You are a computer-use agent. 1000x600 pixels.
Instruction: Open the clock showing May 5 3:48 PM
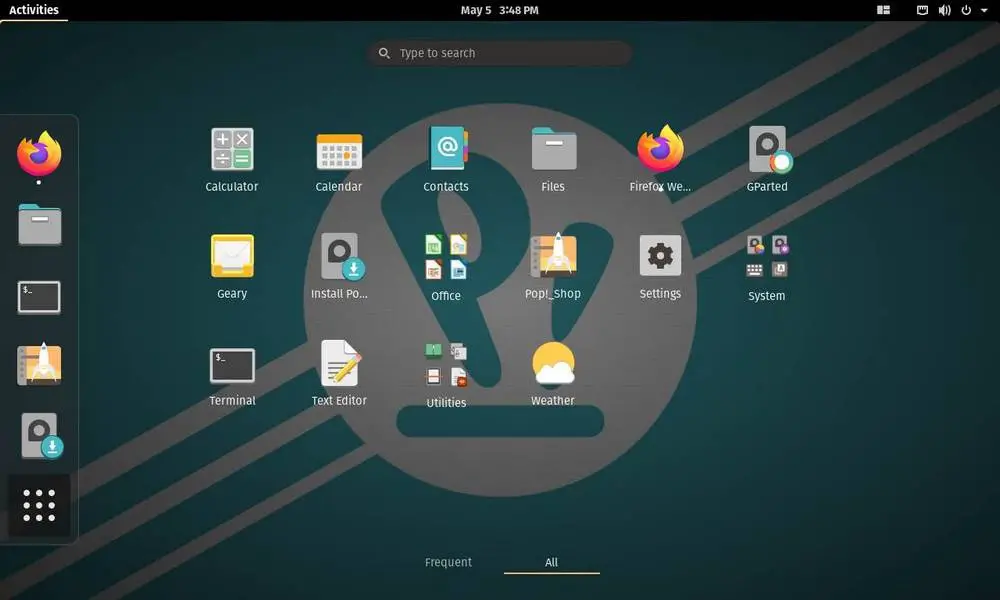499,10
